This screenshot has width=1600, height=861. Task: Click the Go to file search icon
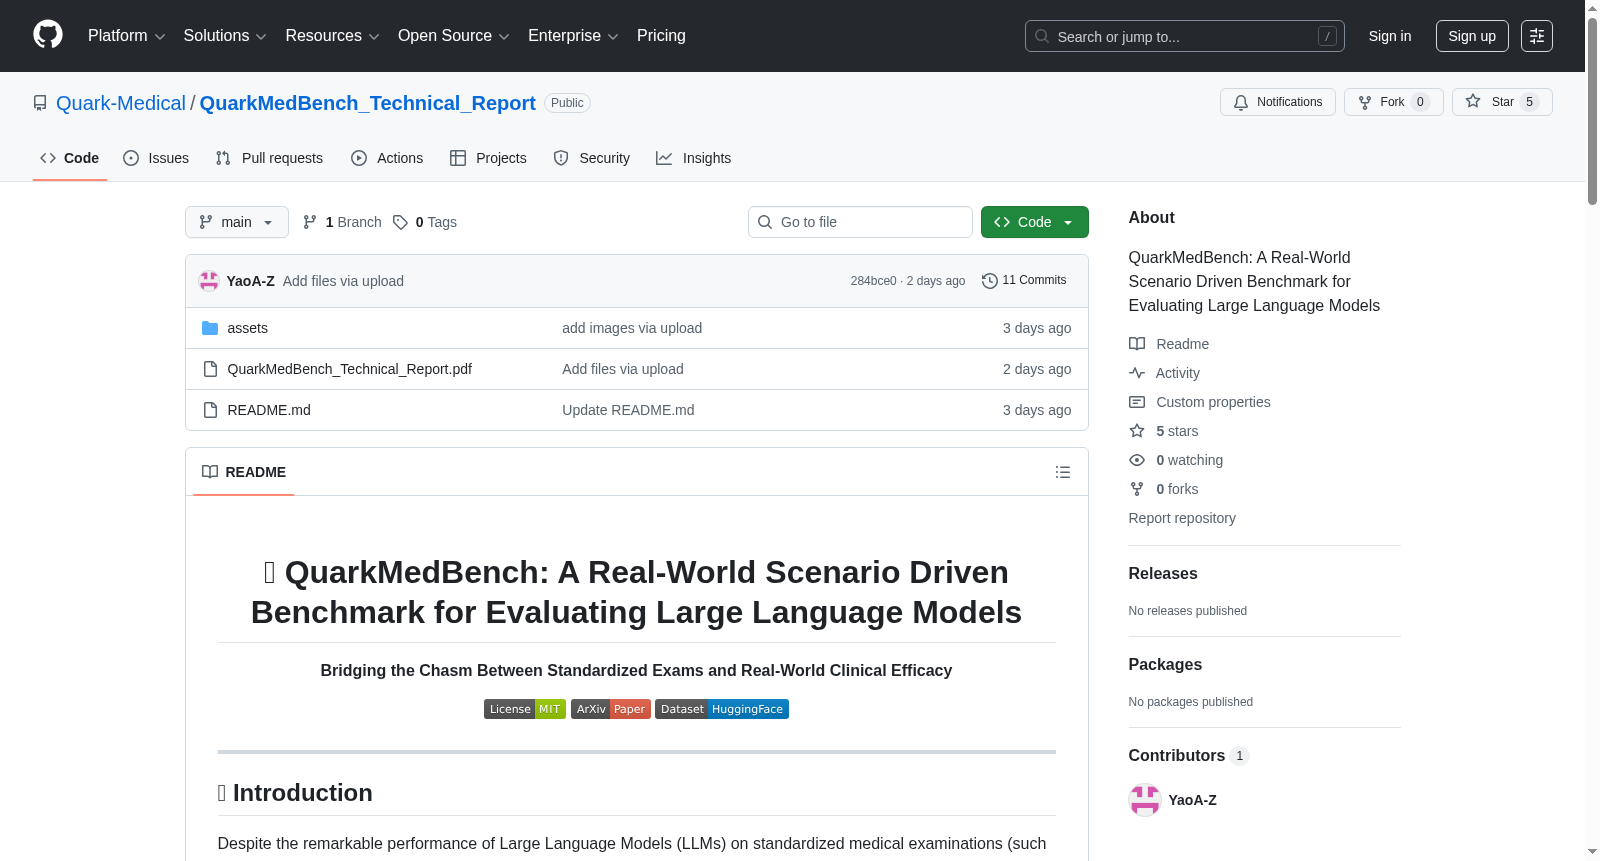point(765,222)
